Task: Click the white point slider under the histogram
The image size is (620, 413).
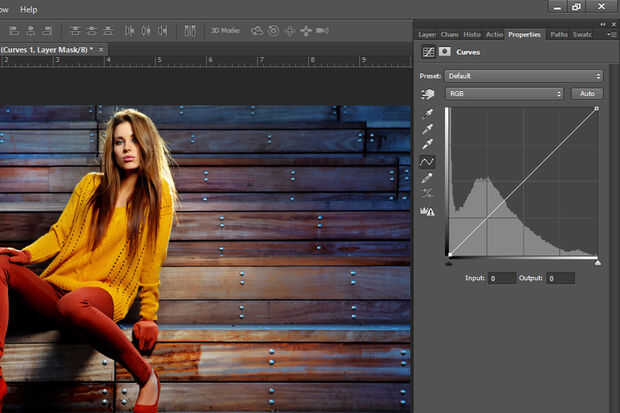Action: pos(597,262)
